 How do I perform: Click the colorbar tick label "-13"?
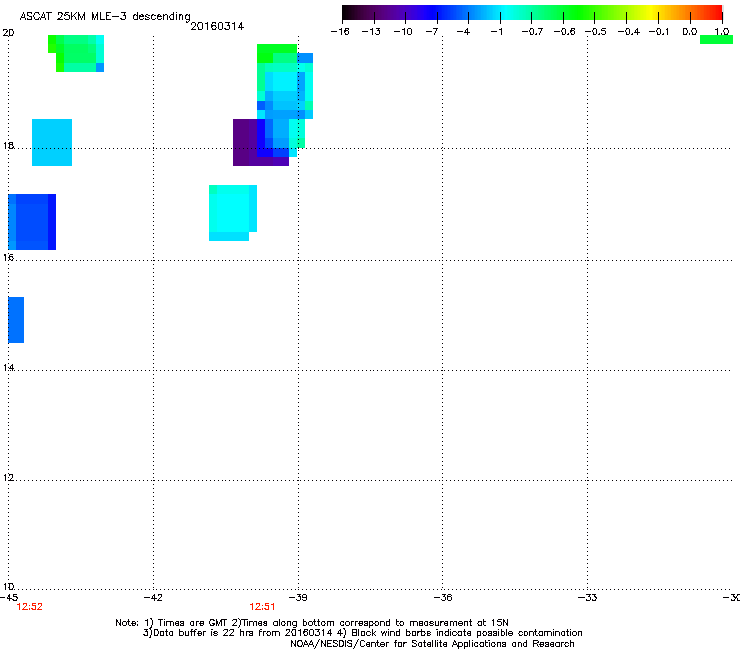[371, 32]
